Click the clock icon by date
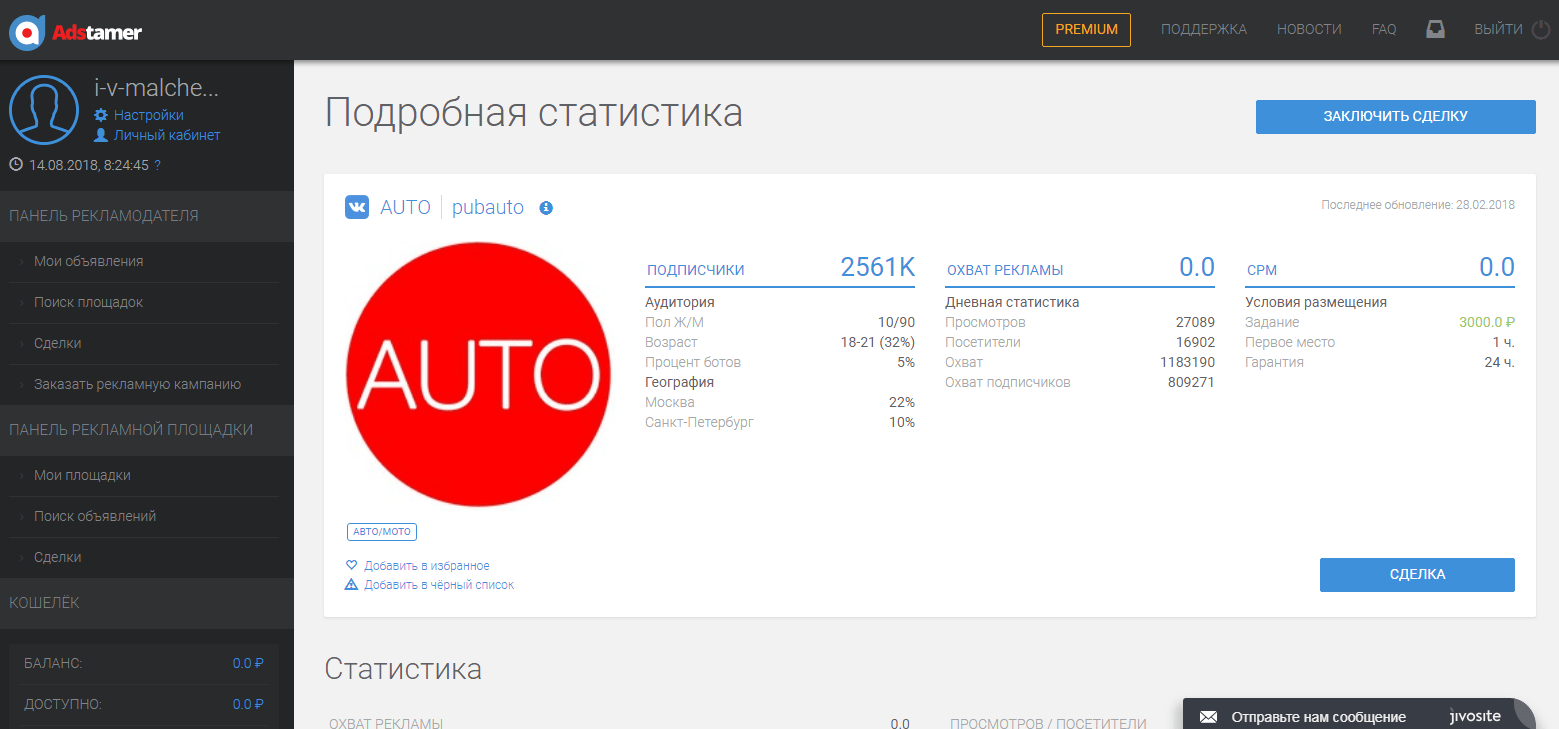This screenshot has height=729, width=1559. coord(16,164)
